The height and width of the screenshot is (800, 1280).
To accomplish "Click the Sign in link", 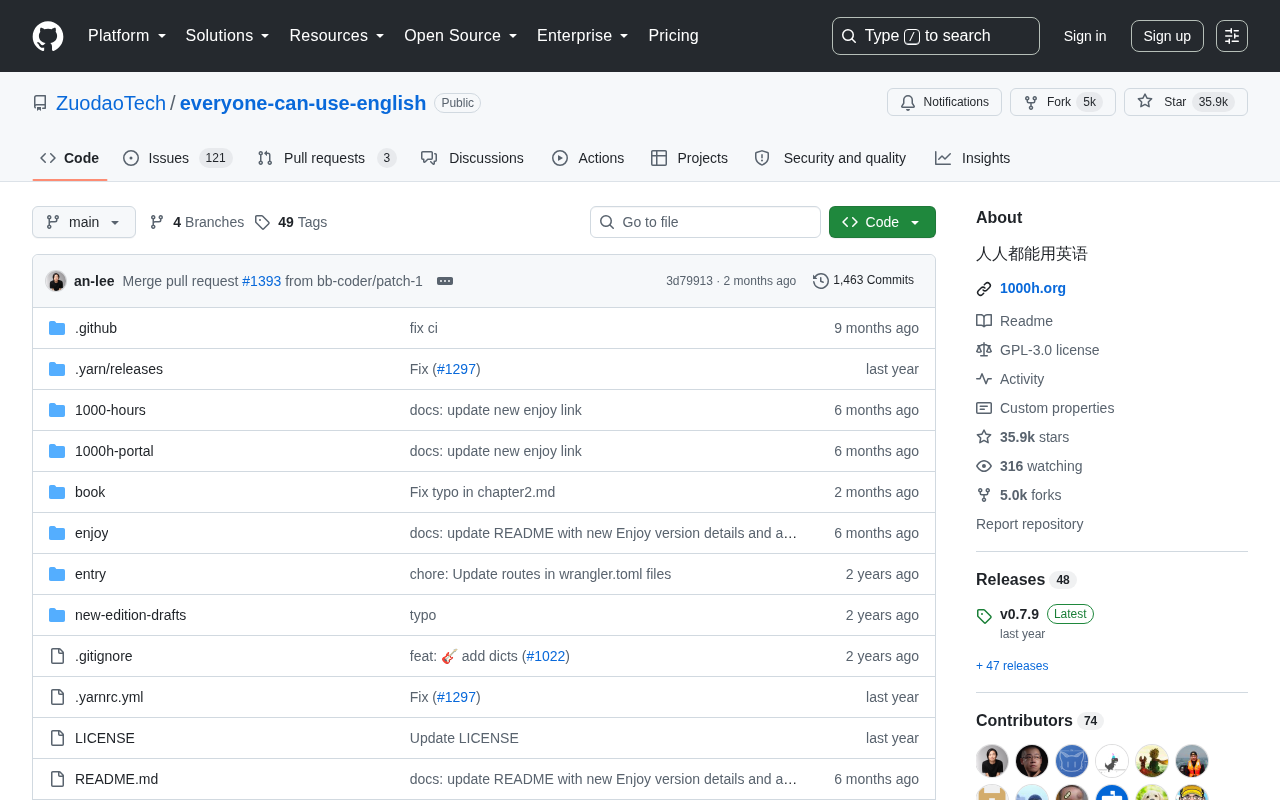I will [1085, 36].
